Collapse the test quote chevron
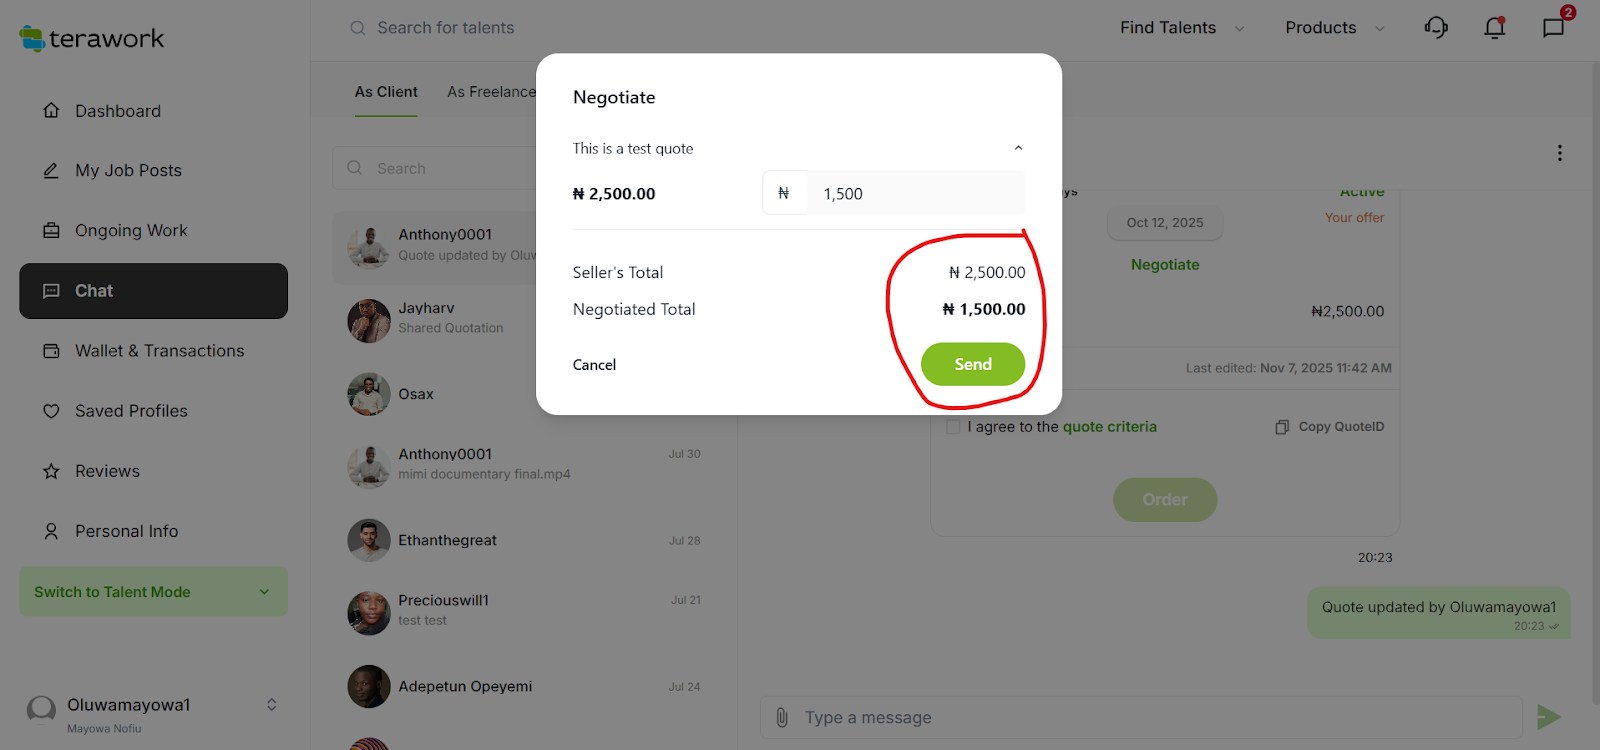Image resolution: width=1600 pixels, height=750 pixels. pyautogui.click(x=1018, y=148)
